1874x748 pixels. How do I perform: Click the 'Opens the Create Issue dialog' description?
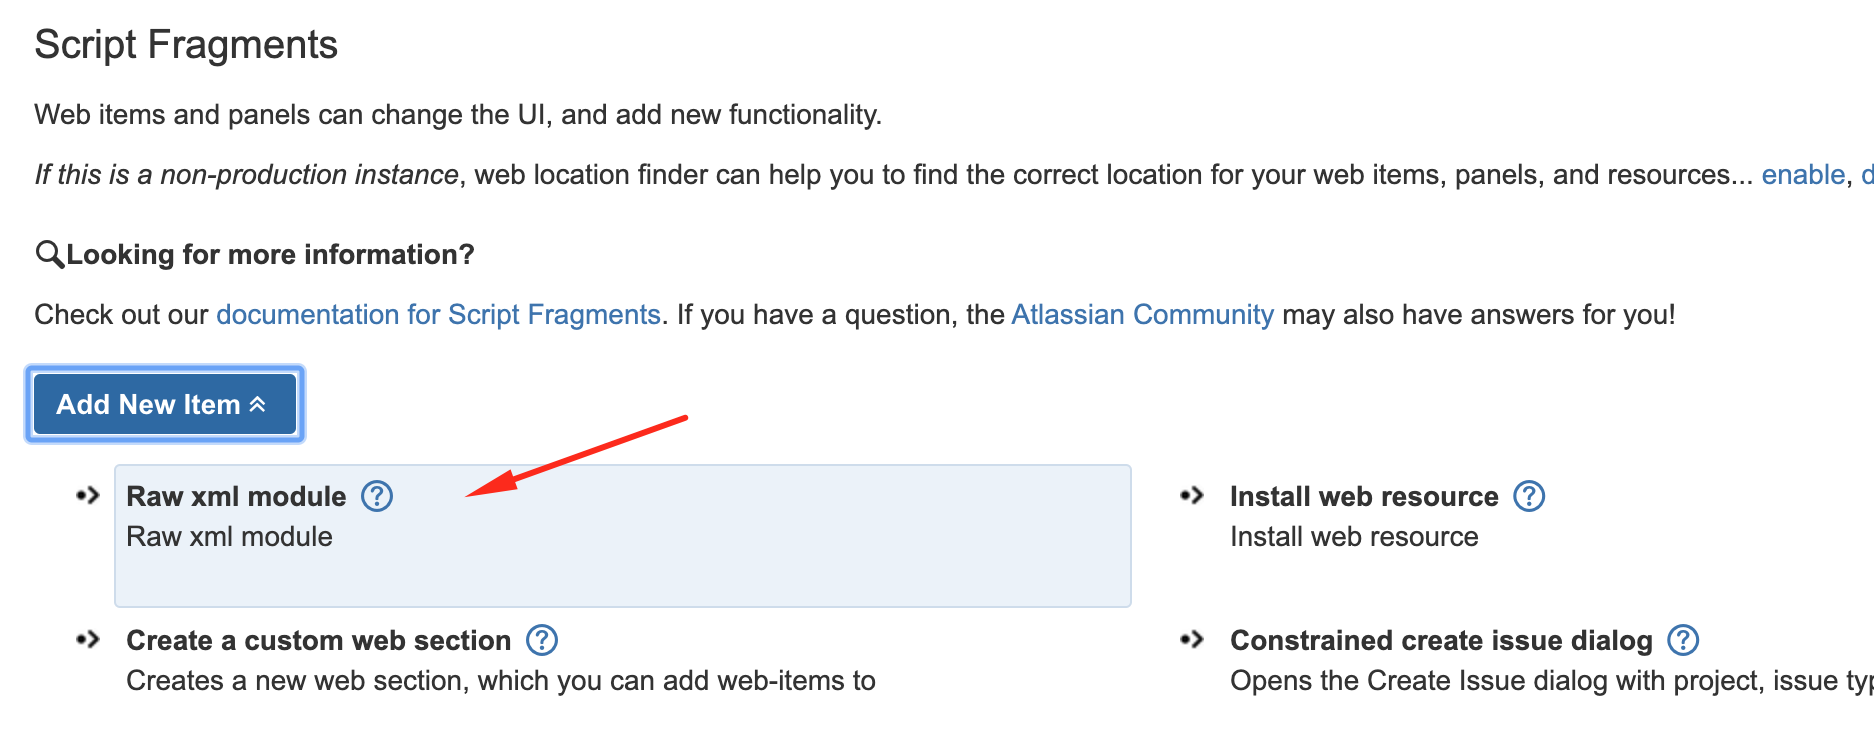pyautogui.click(x=1552, y=681)
